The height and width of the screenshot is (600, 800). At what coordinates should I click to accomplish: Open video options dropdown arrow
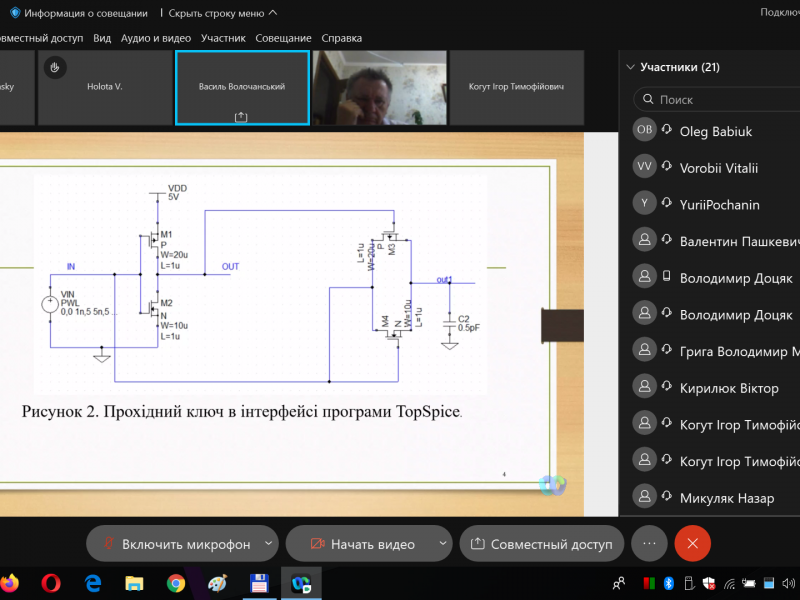click(443, 544)
